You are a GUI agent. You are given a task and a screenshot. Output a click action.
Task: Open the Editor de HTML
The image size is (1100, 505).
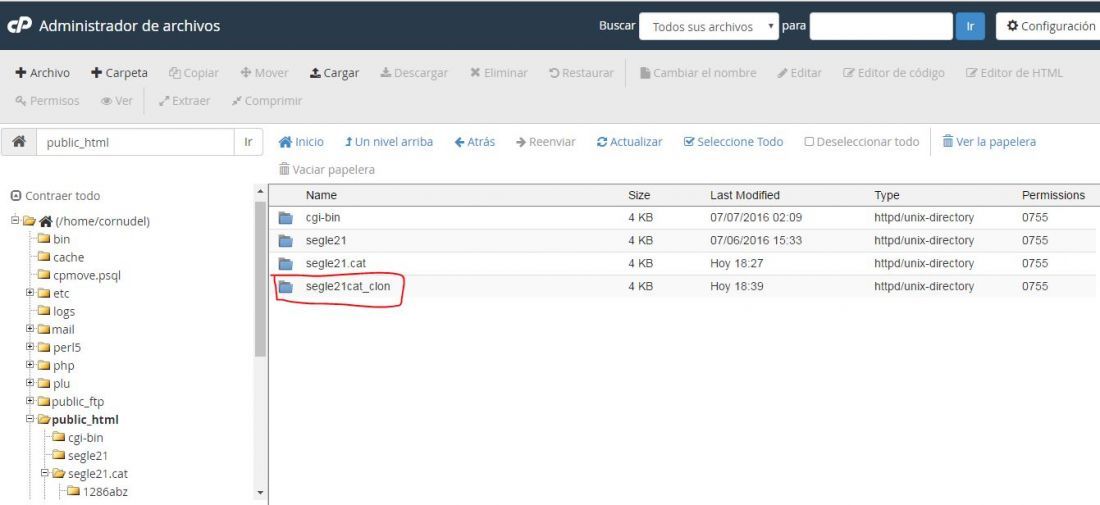click(x=1014, y=73)
